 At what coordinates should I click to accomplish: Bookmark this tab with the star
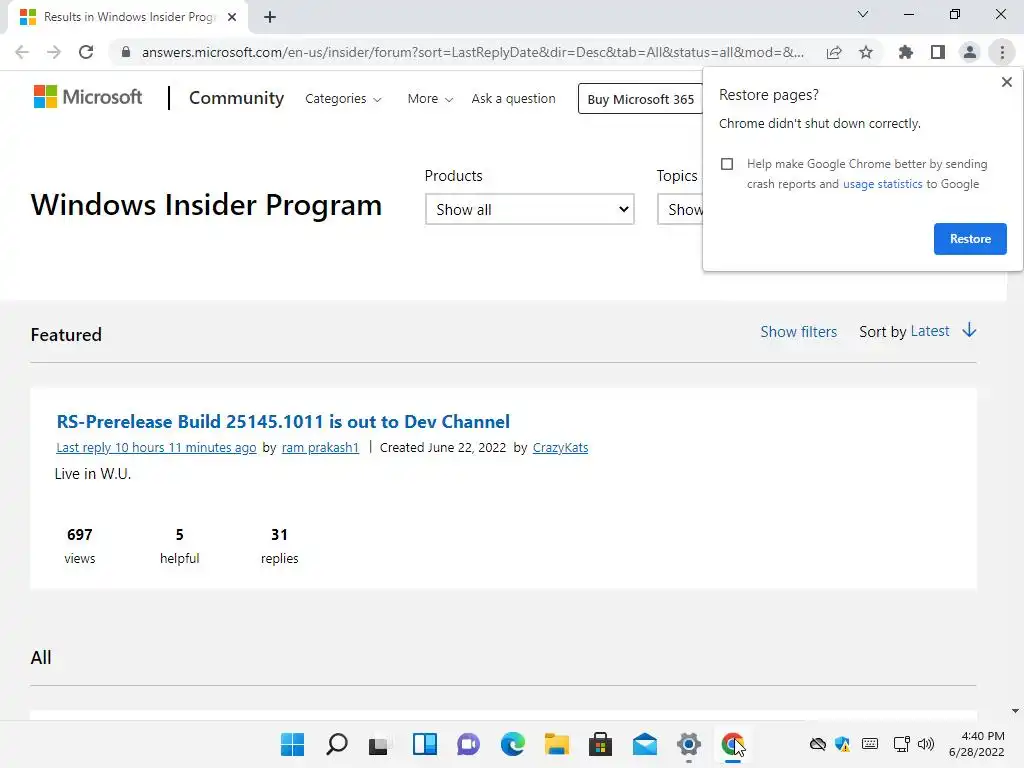[x=866, y=52]
